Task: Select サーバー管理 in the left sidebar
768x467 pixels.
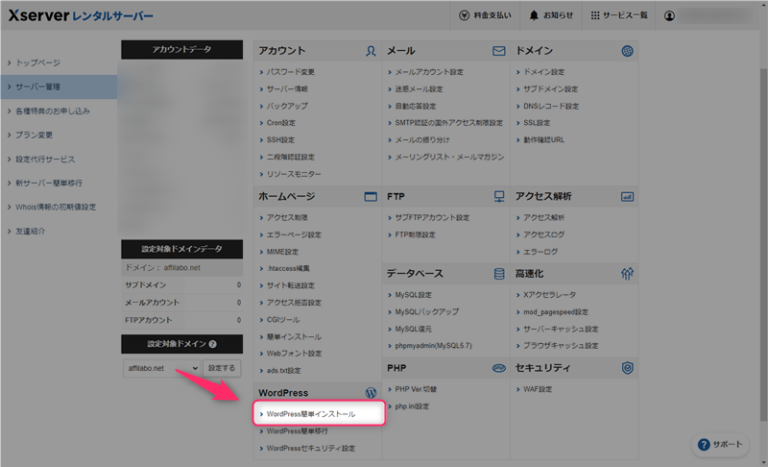Action: pos(42,87)
